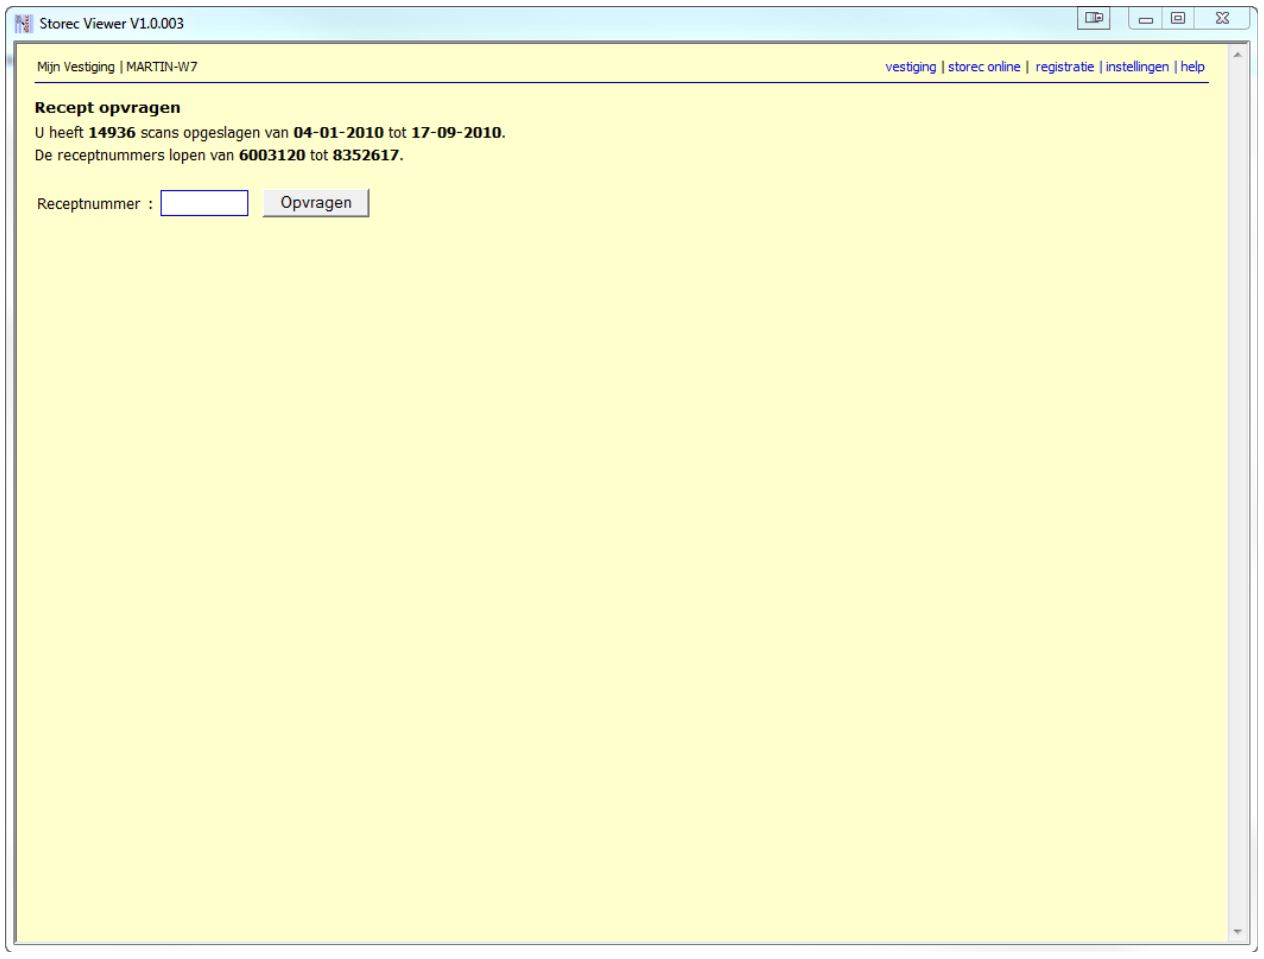The height and width of the screenshot is (959, 1264).
Task: Open the help link
Action: pos(1192,67)
